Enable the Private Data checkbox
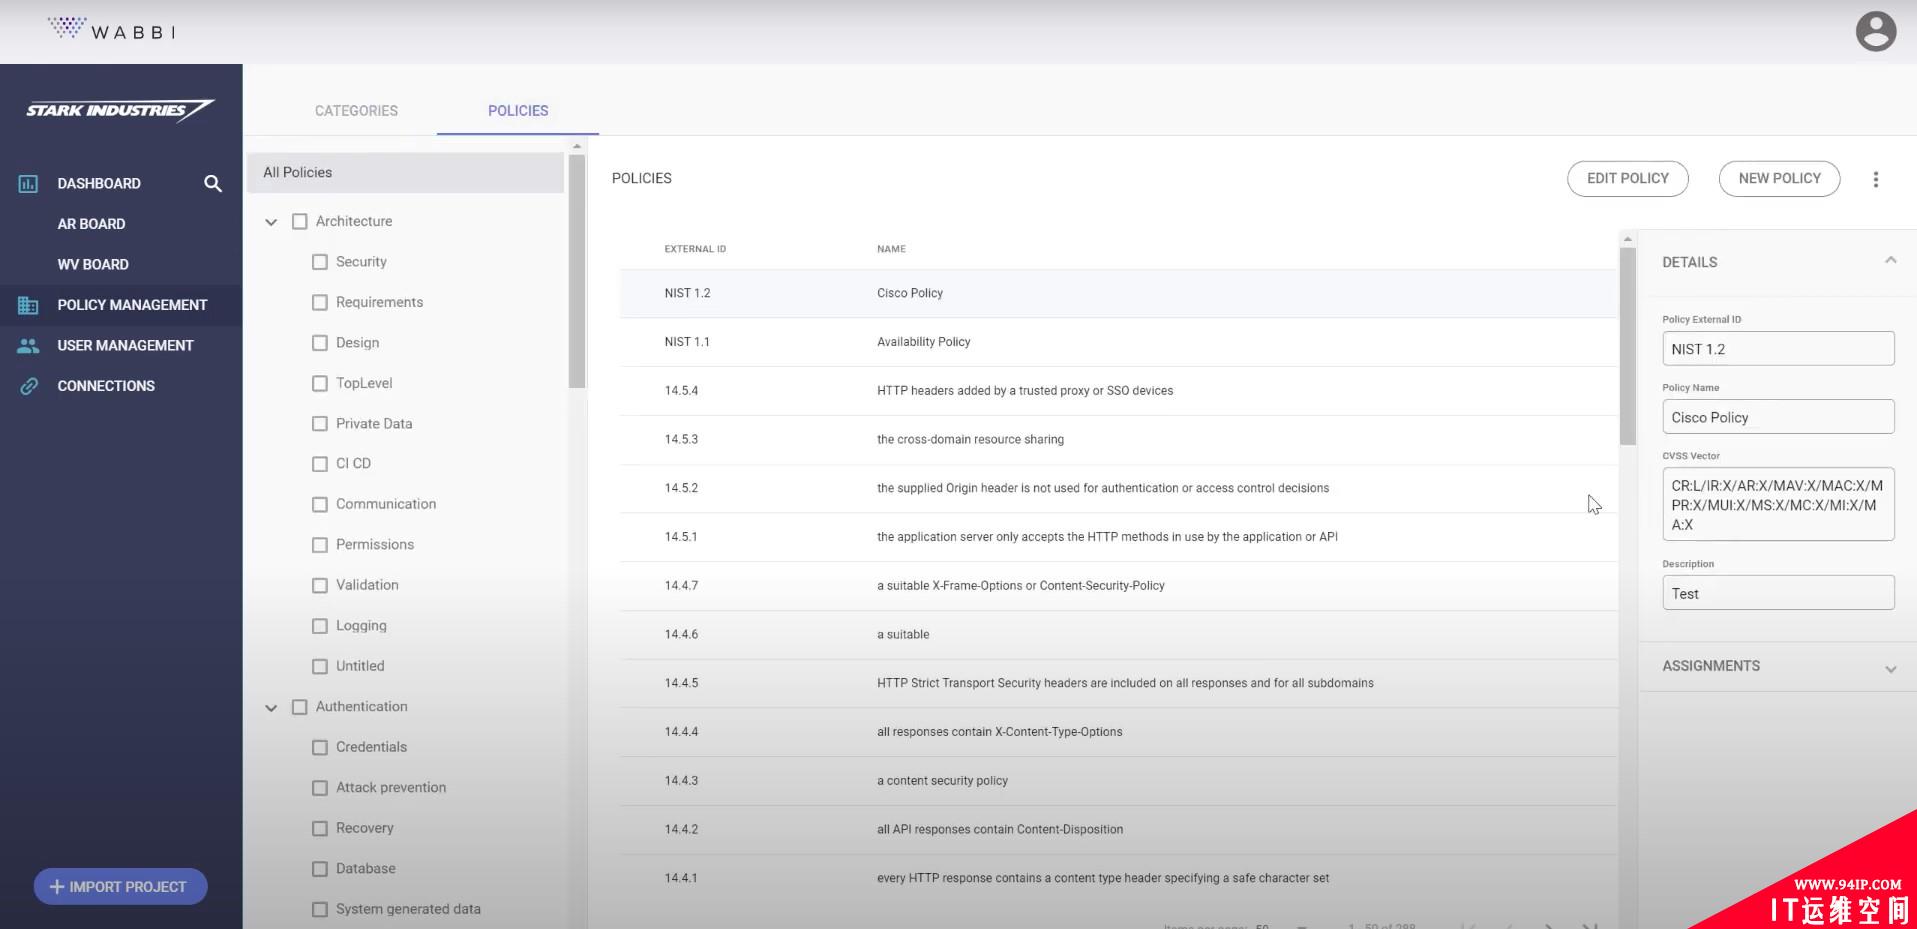The width and height of the screenshot is (1917, 929). coord(320,424)
